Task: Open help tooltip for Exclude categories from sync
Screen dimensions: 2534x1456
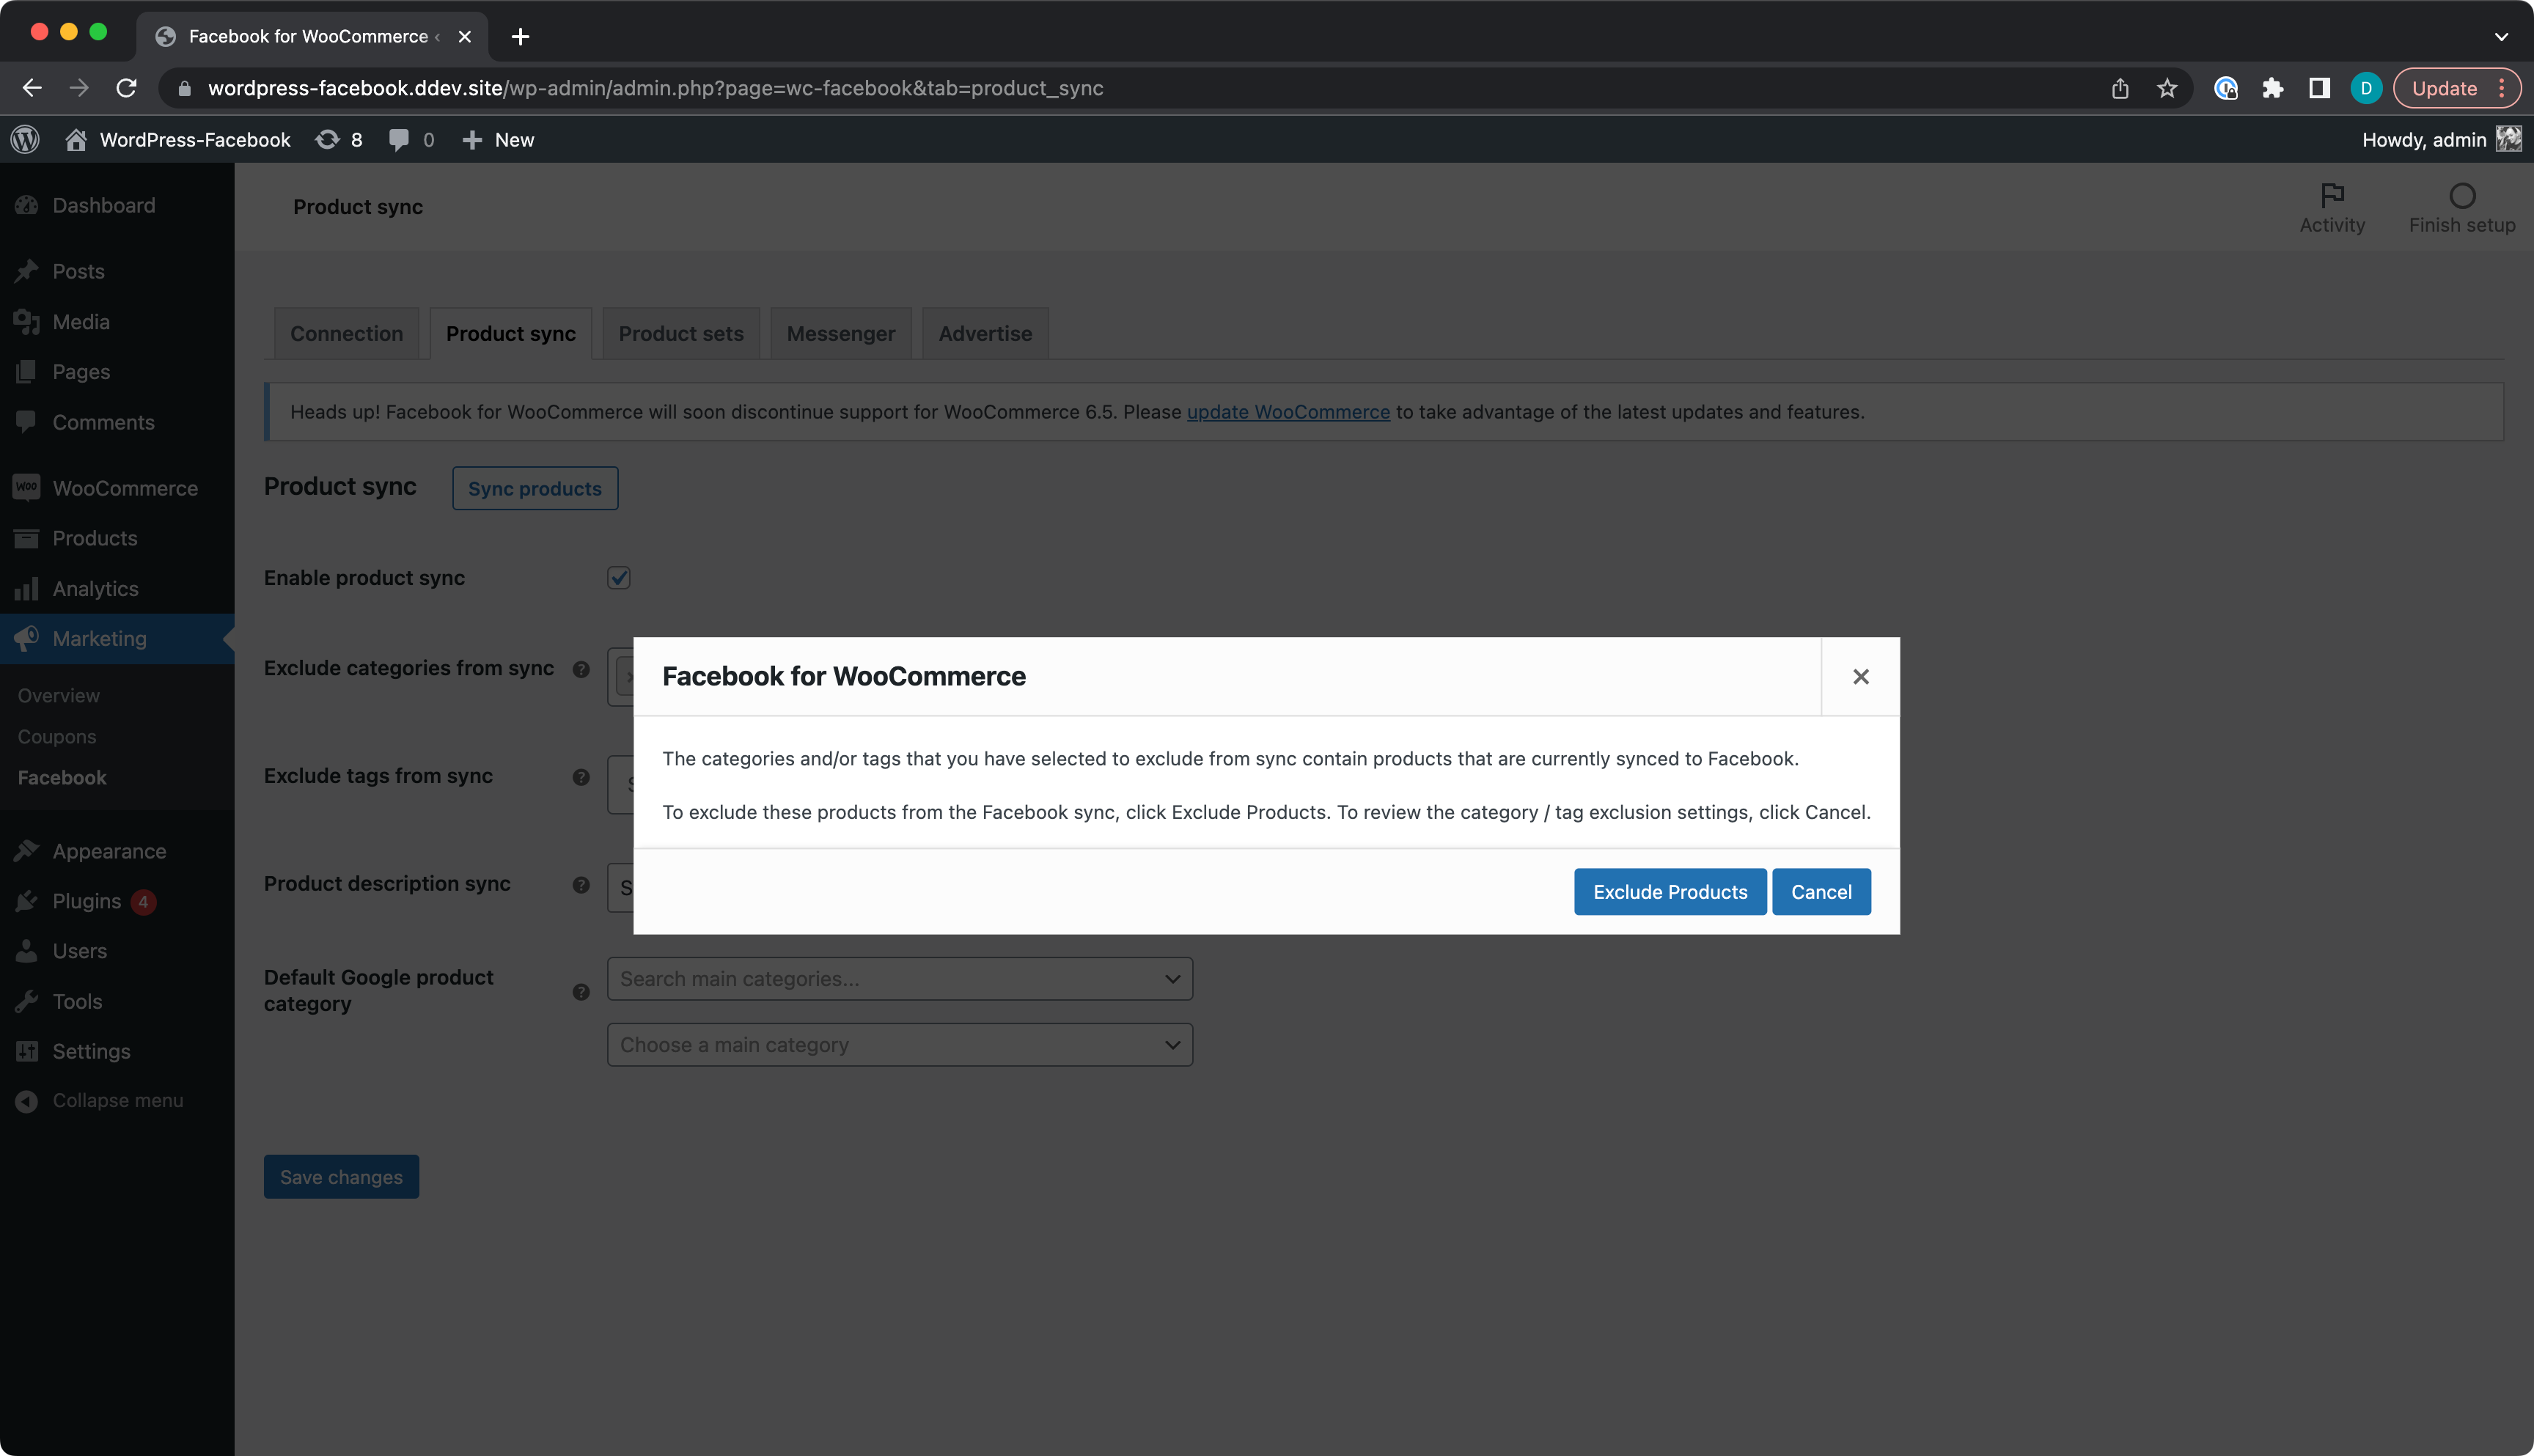Action: [581, 669]
